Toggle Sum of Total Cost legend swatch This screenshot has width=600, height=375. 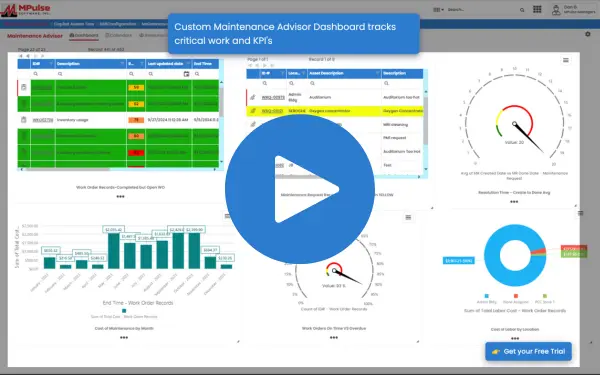click(124, 311)
